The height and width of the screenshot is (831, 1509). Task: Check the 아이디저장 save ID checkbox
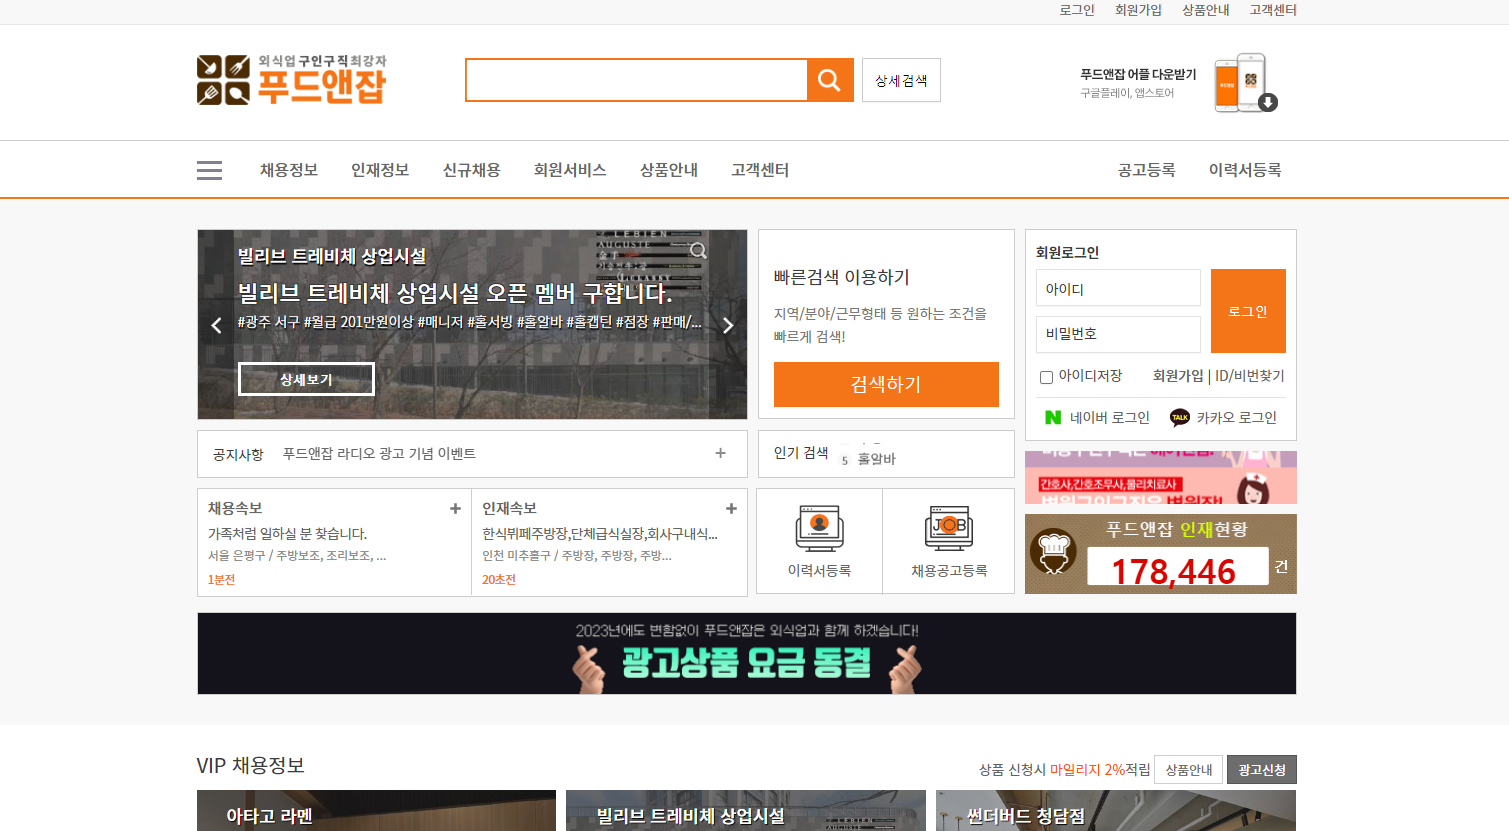pos(1046,377)
